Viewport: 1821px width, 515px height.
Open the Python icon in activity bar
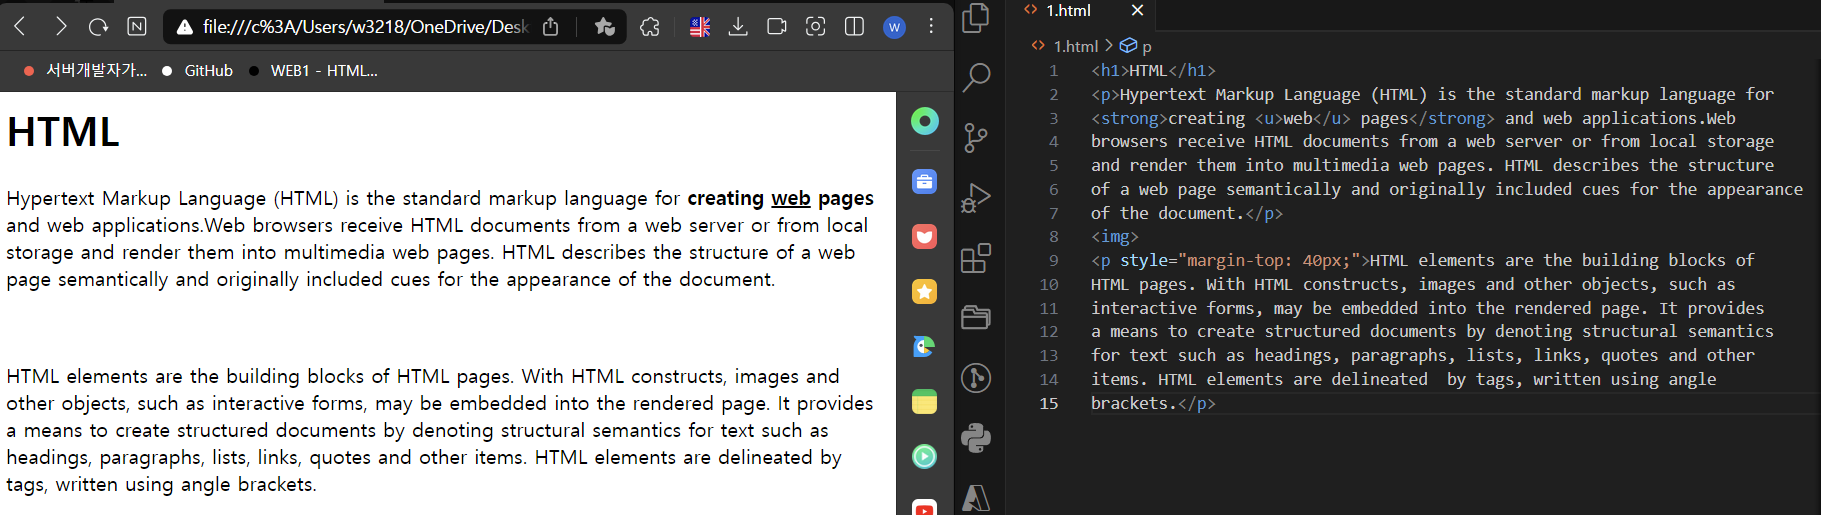click(x=976, y=438)
